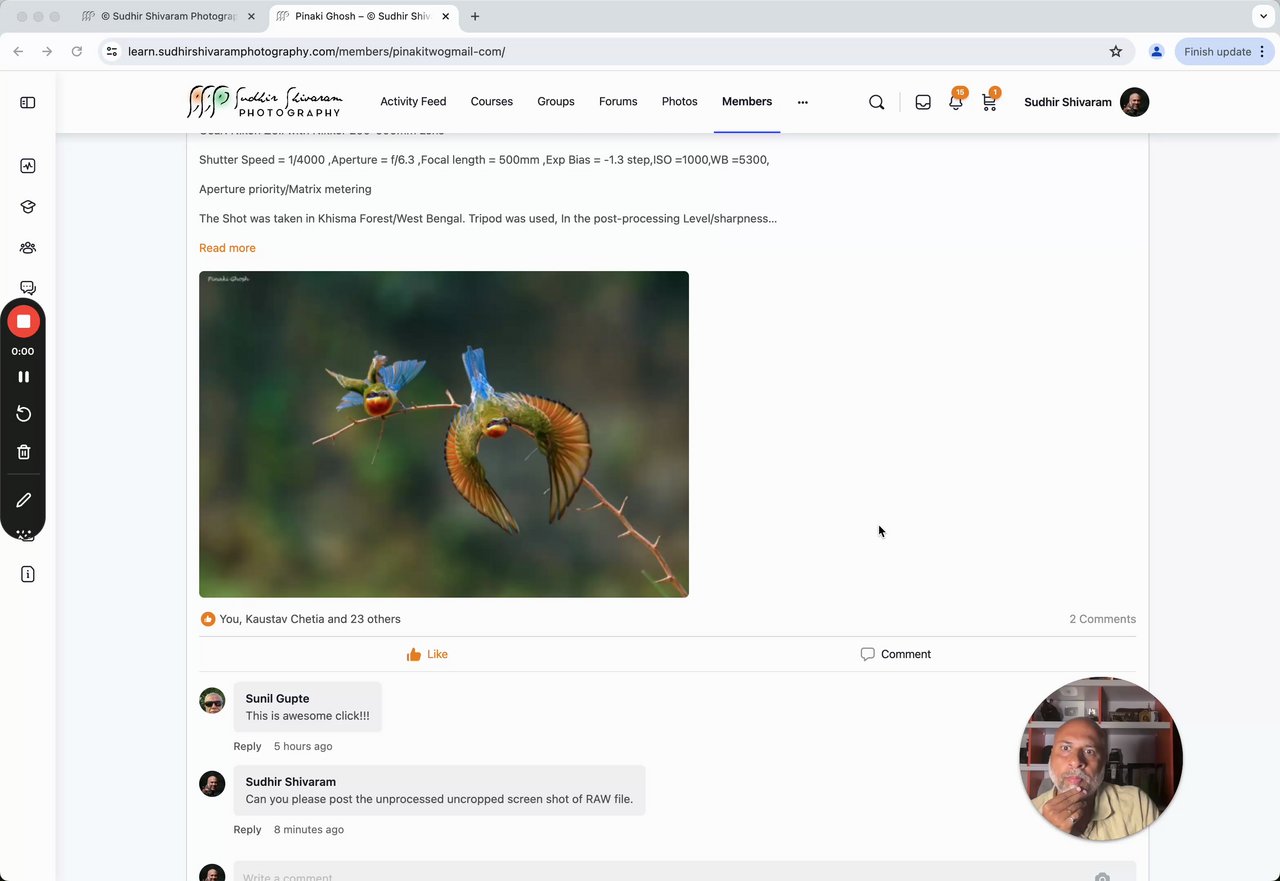This screenshot has width=1280, height=881.
Task: Open the site search icon
Action: pos(877,102)
